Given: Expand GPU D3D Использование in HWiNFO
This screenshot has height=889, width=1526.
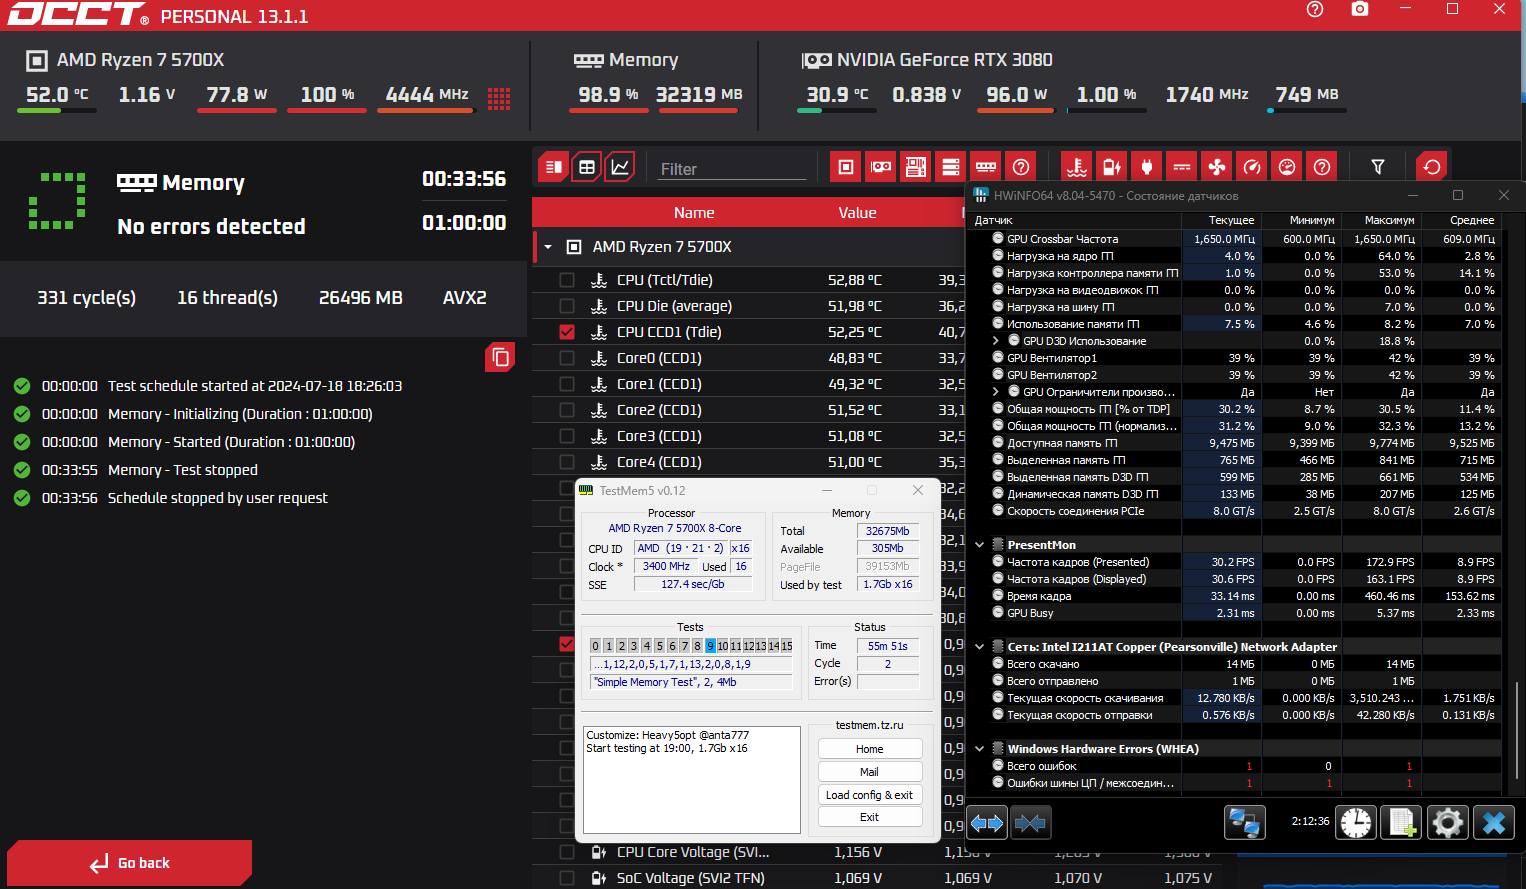Looking at the screenshot, I should [996, 341].
